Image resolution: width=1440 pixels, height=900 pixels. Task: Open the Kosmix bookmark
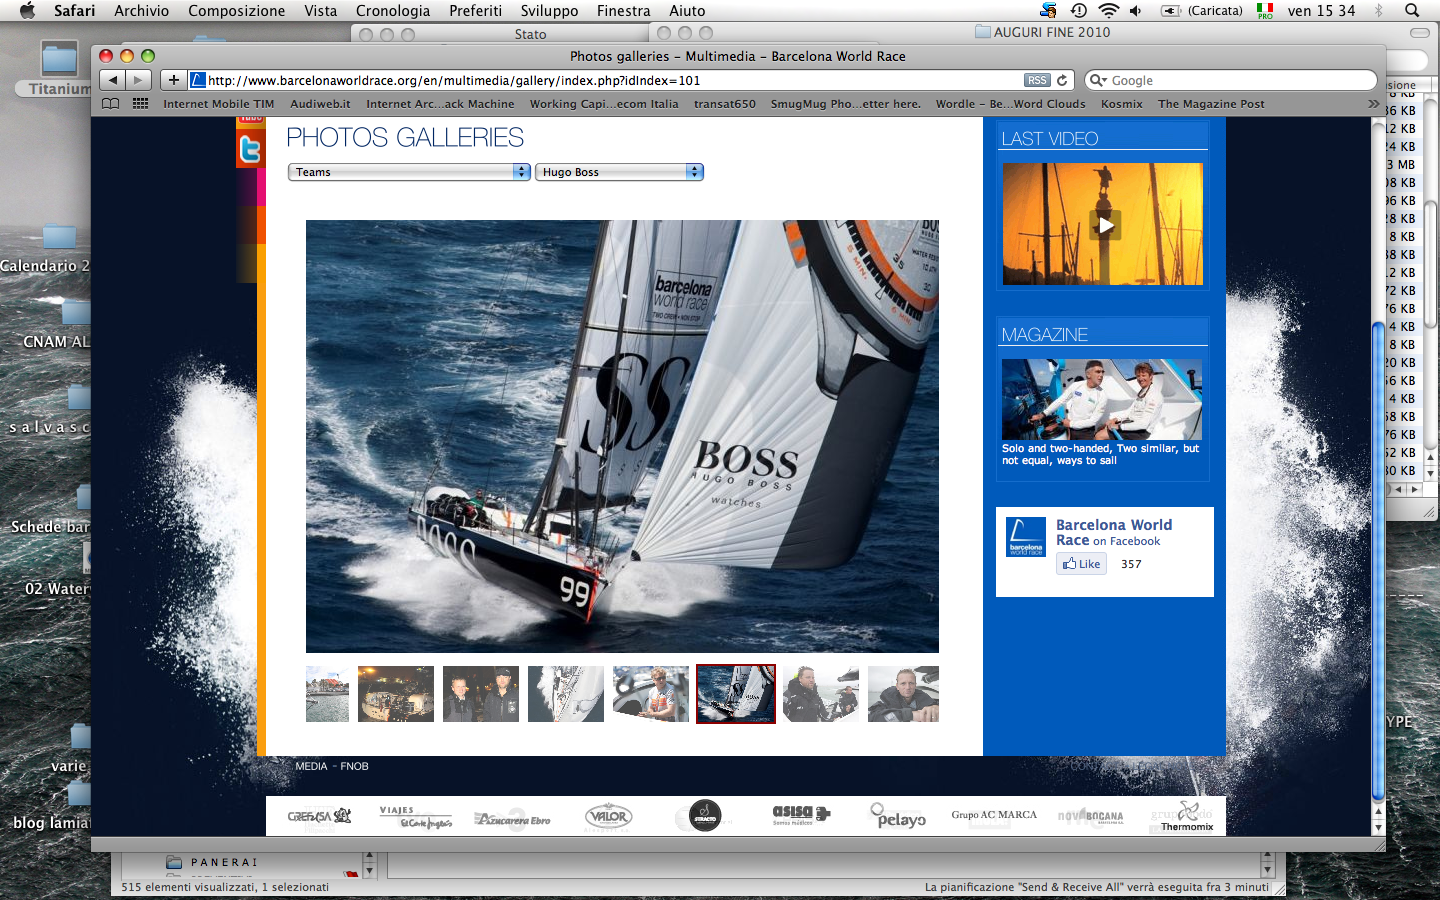1121,104
